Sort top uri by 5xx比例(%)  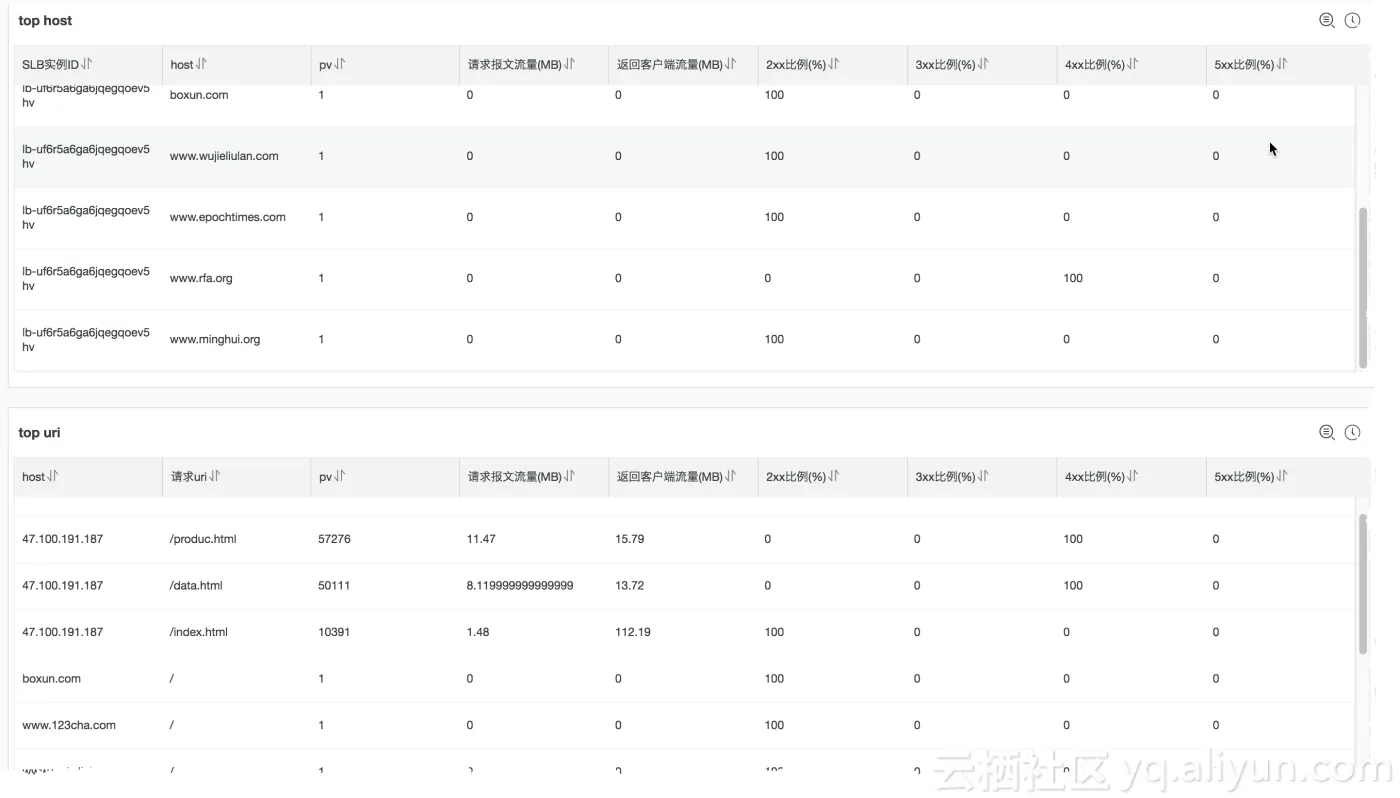pos(1282,476)
